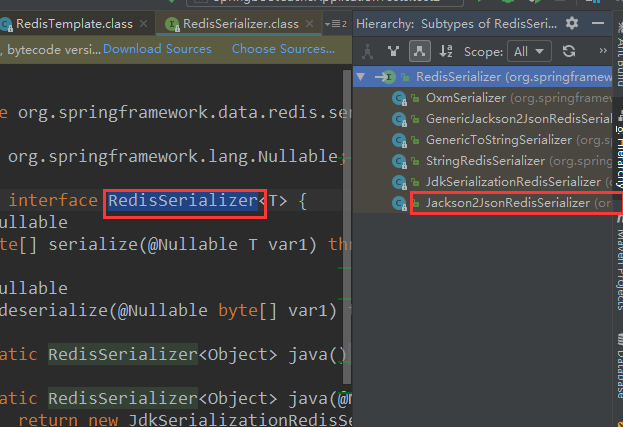623x427 pixels.
Task: Click the Jackson2JsonRedisSerializer class icon
Action: point(399,203)
